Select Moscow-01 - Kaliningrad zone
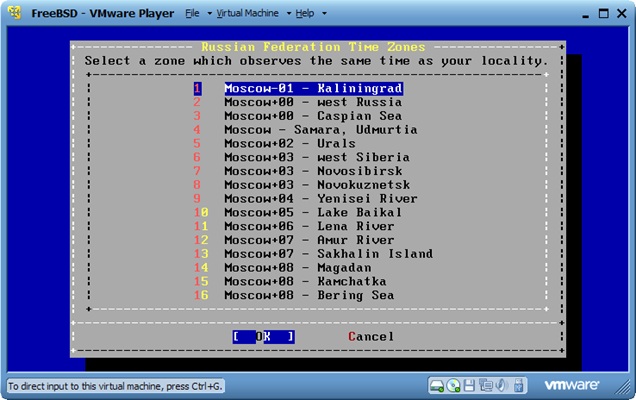The width and height of the screenshot is (636, 400). pyautogui.click(x=313, y=88)
